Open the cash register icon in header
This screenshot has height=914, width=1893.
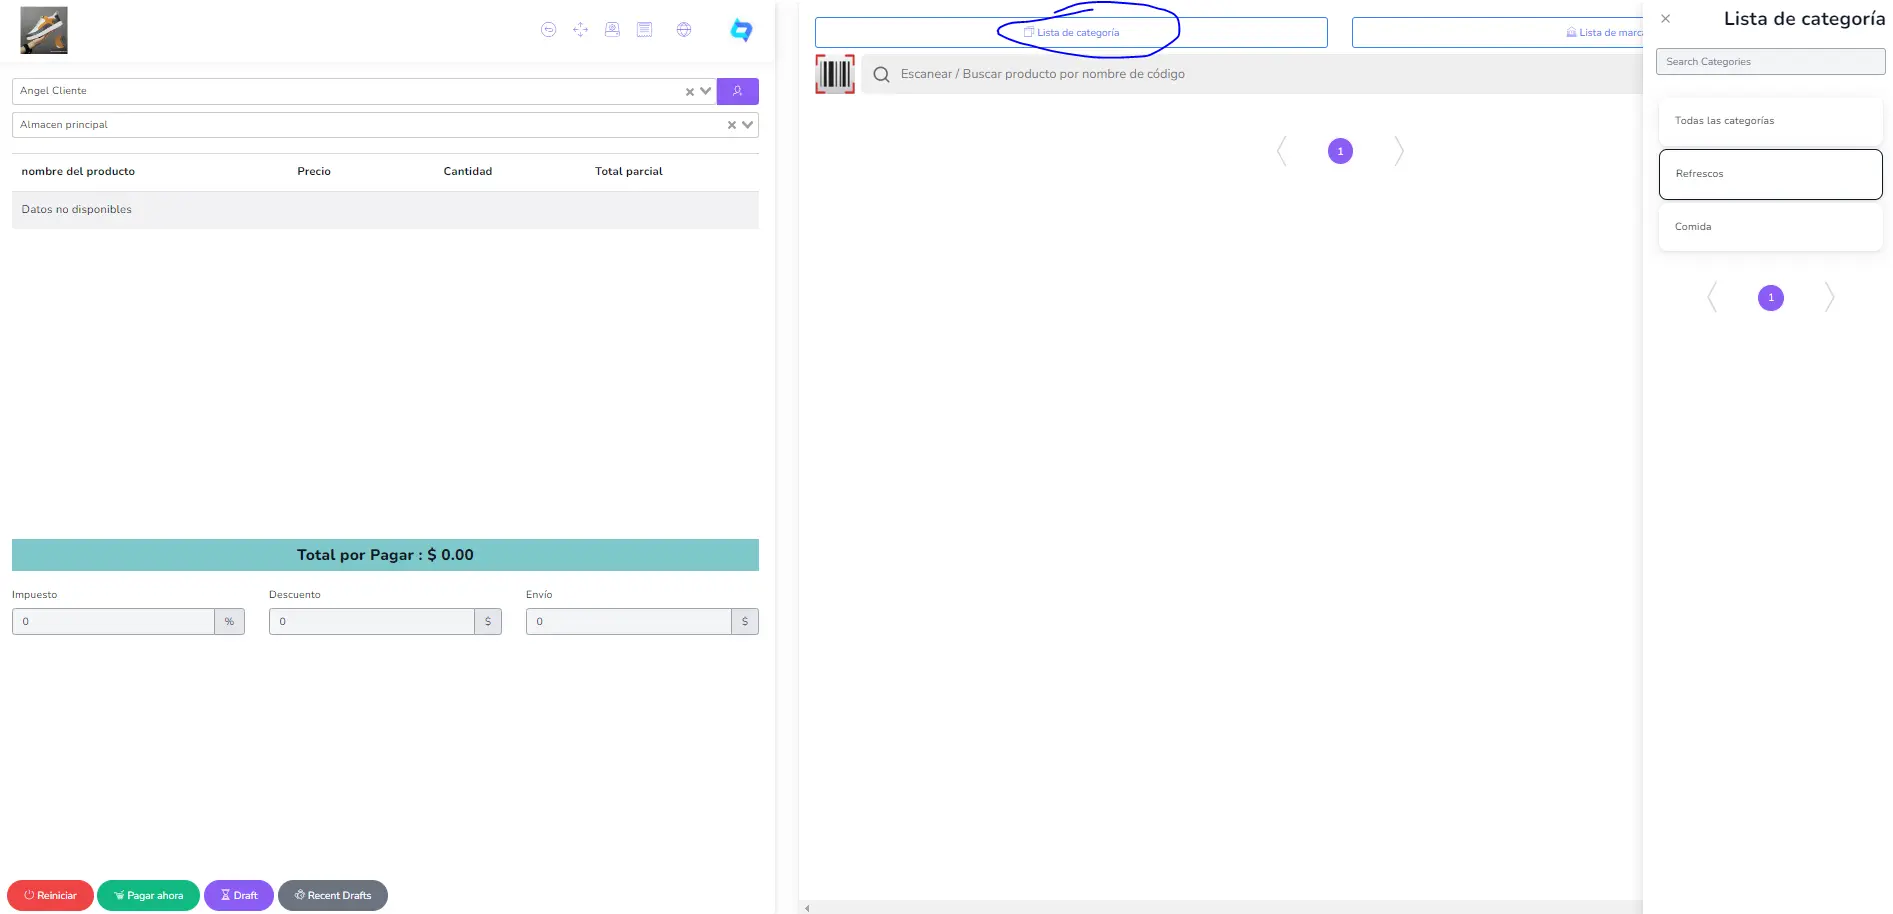click(x=612, y=30)
